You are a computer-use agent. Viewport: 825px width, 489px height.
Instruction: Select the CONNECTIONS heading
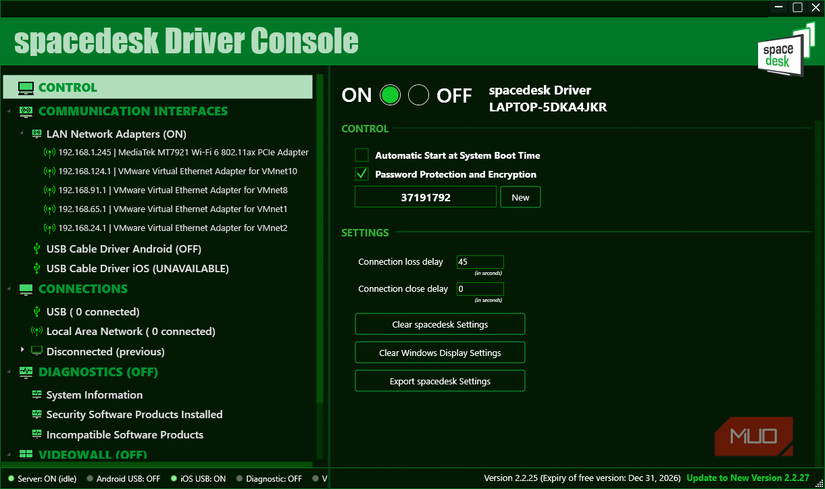(83, 289)
